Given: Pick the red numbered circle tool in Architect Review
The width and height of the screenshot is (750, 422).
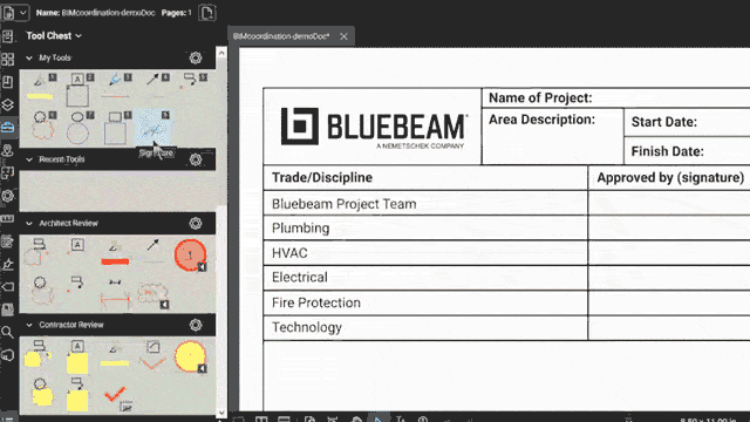Looking at the screenshot, I should (190, 255).
